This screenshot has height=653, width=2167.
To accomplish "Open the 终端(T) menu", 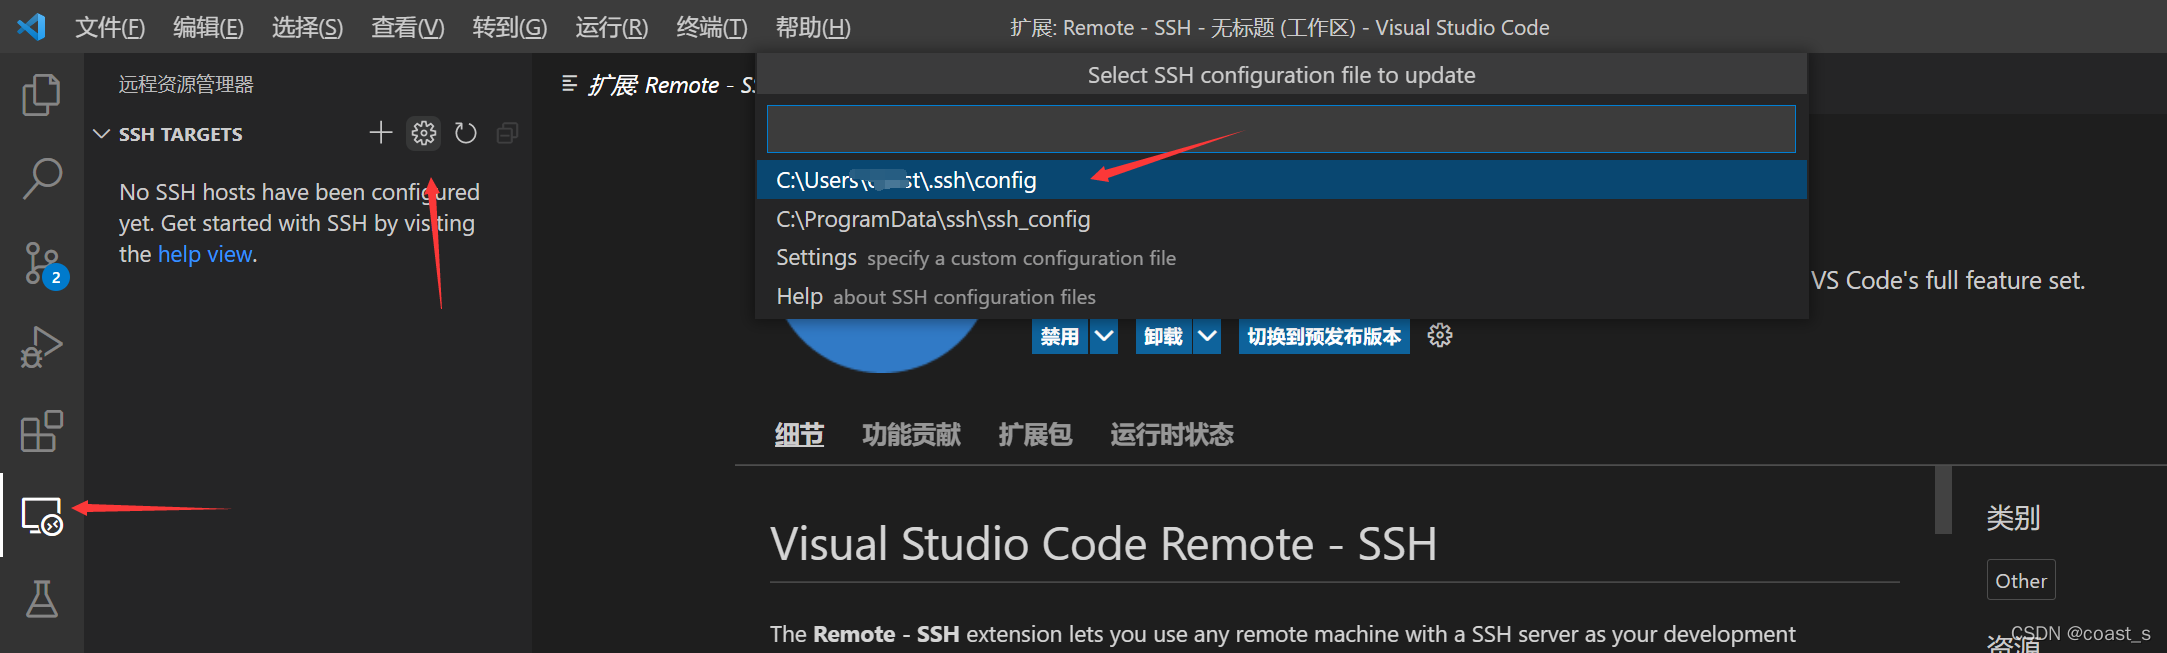I will (x=711, y=28).
